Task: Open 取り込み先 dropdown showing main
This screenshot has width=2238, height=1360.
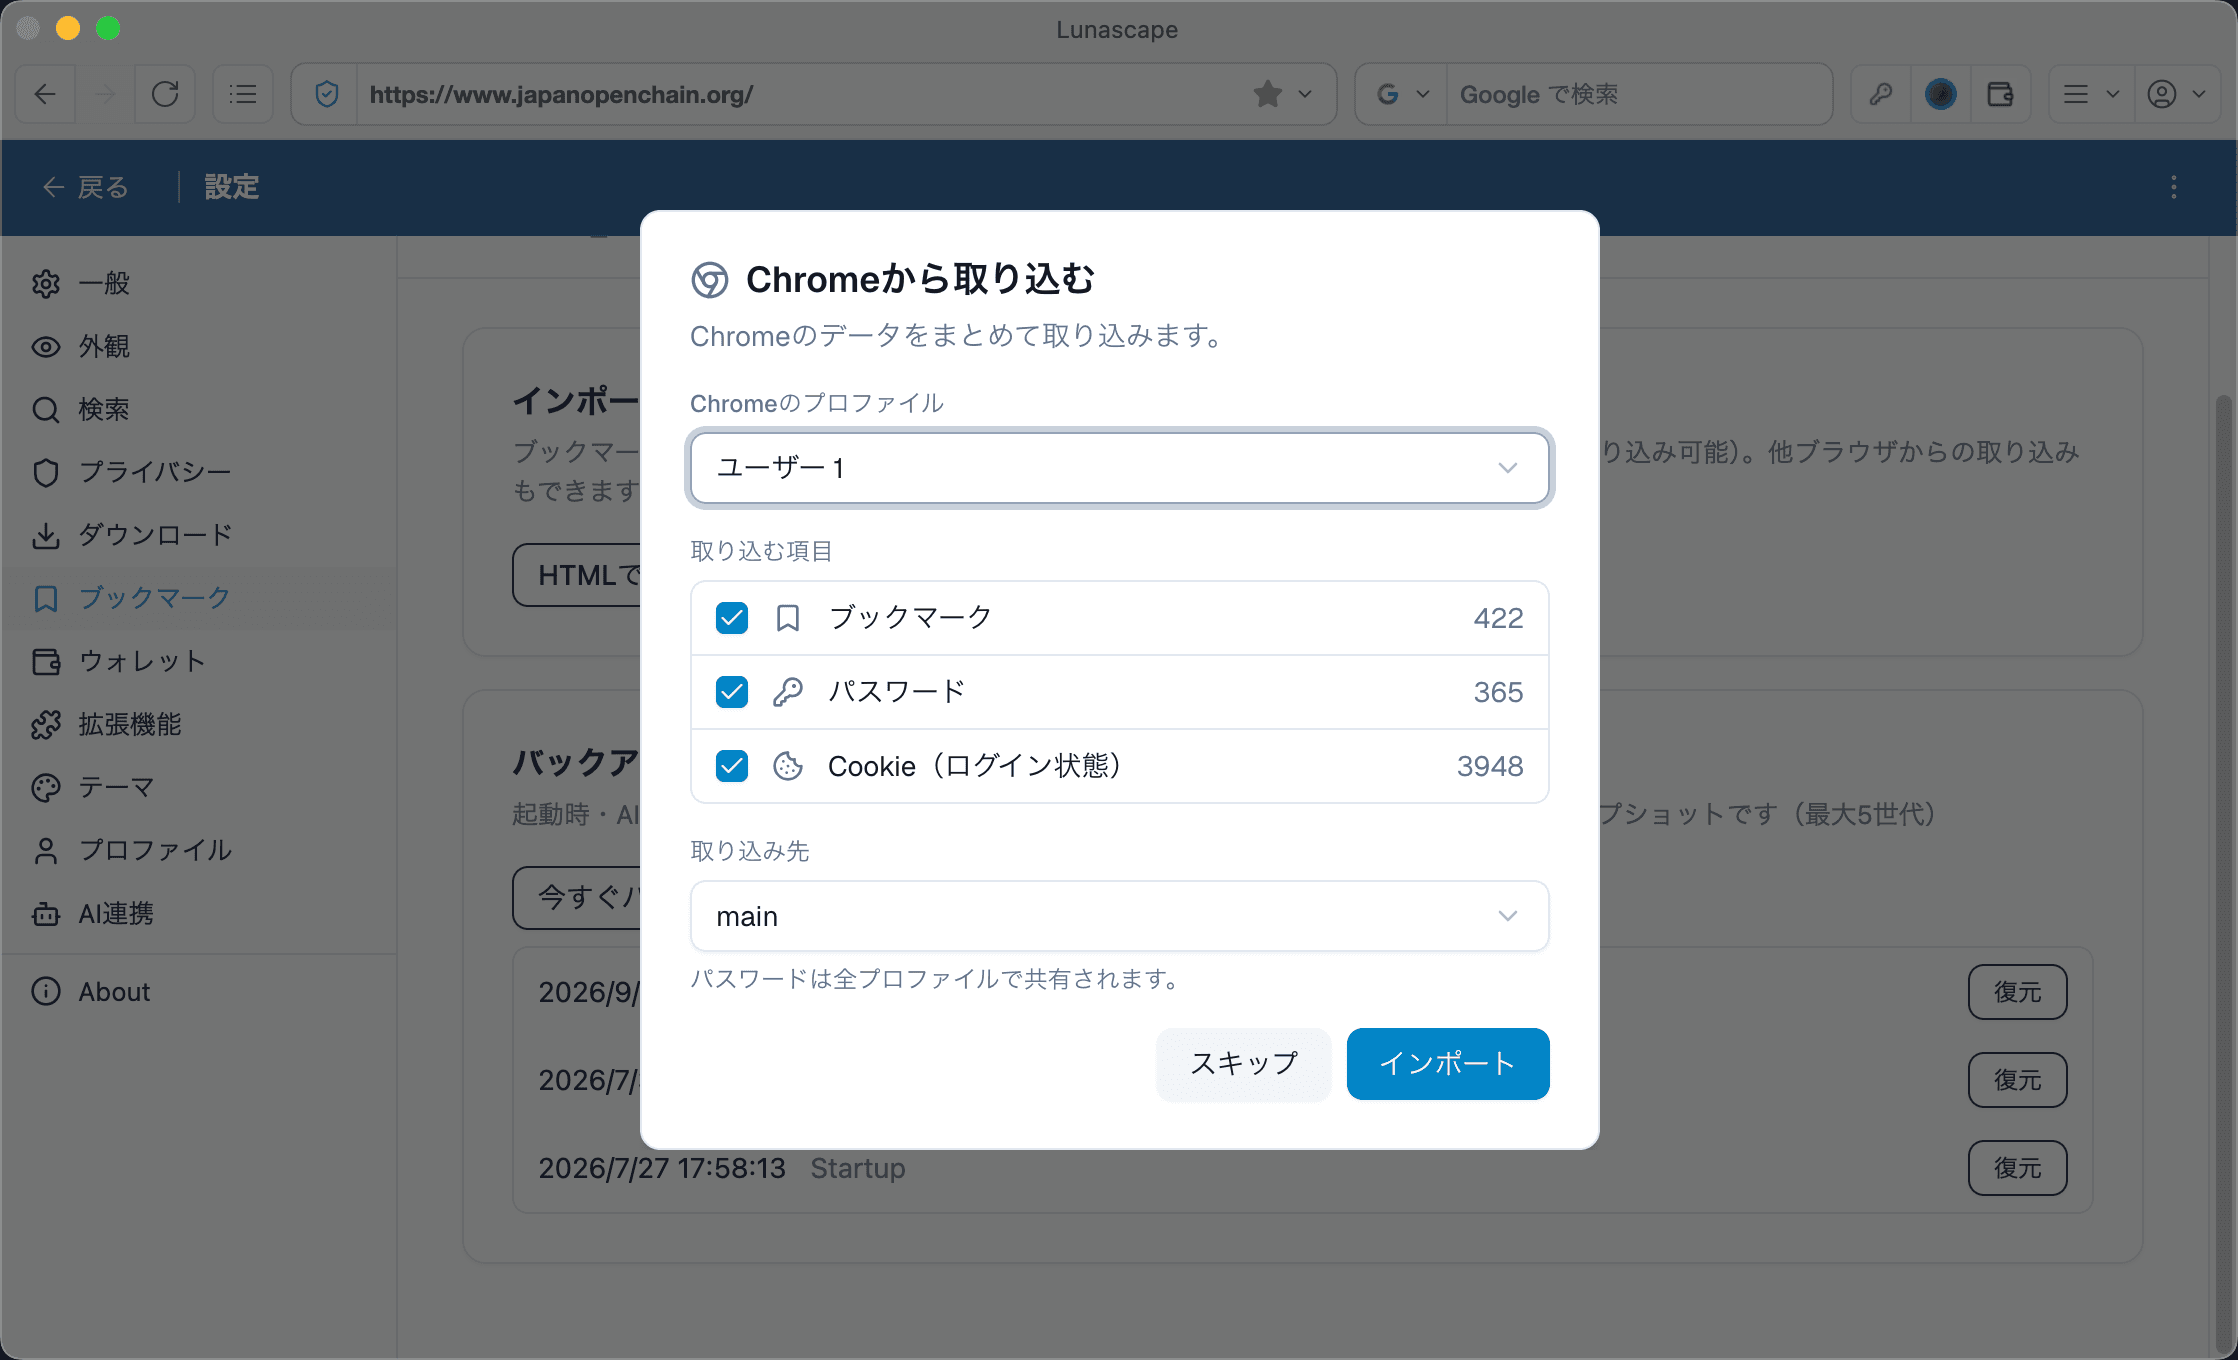Action: 1119,916
